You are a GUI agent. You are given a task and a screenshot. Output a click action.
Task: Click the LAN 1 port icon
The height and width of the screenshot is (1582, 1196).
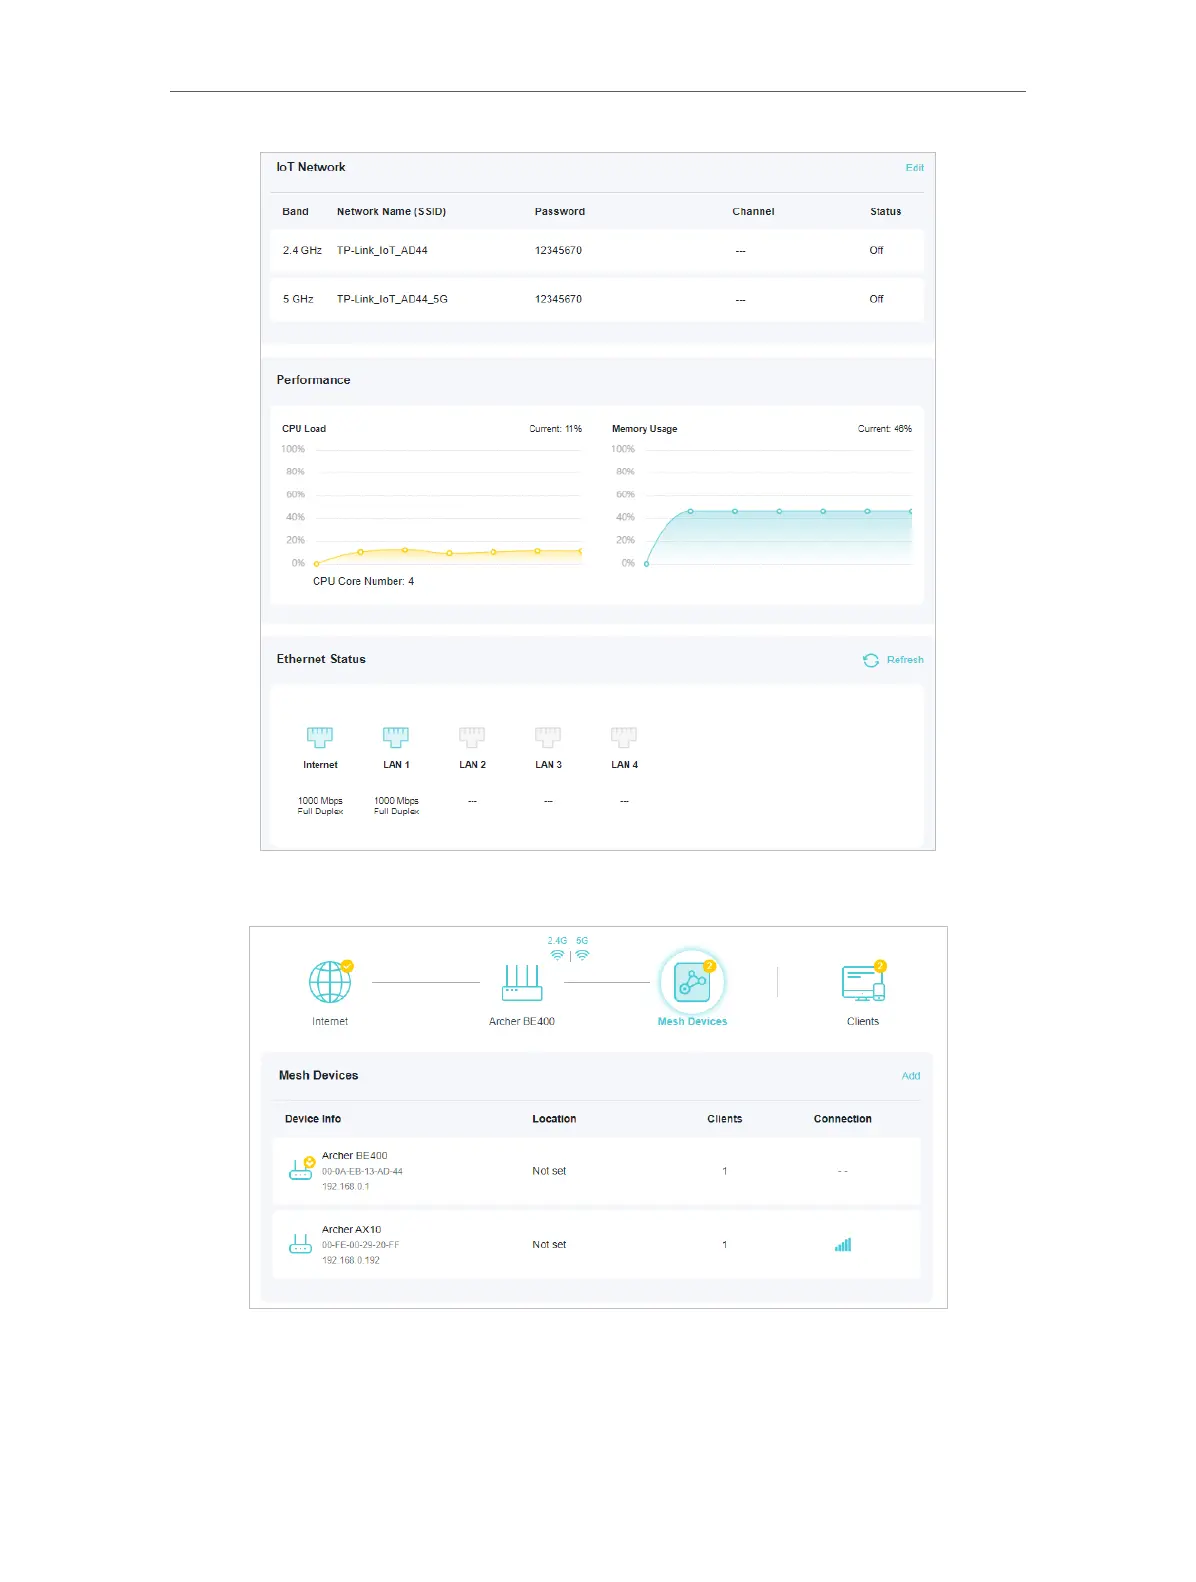coord(396,737)
